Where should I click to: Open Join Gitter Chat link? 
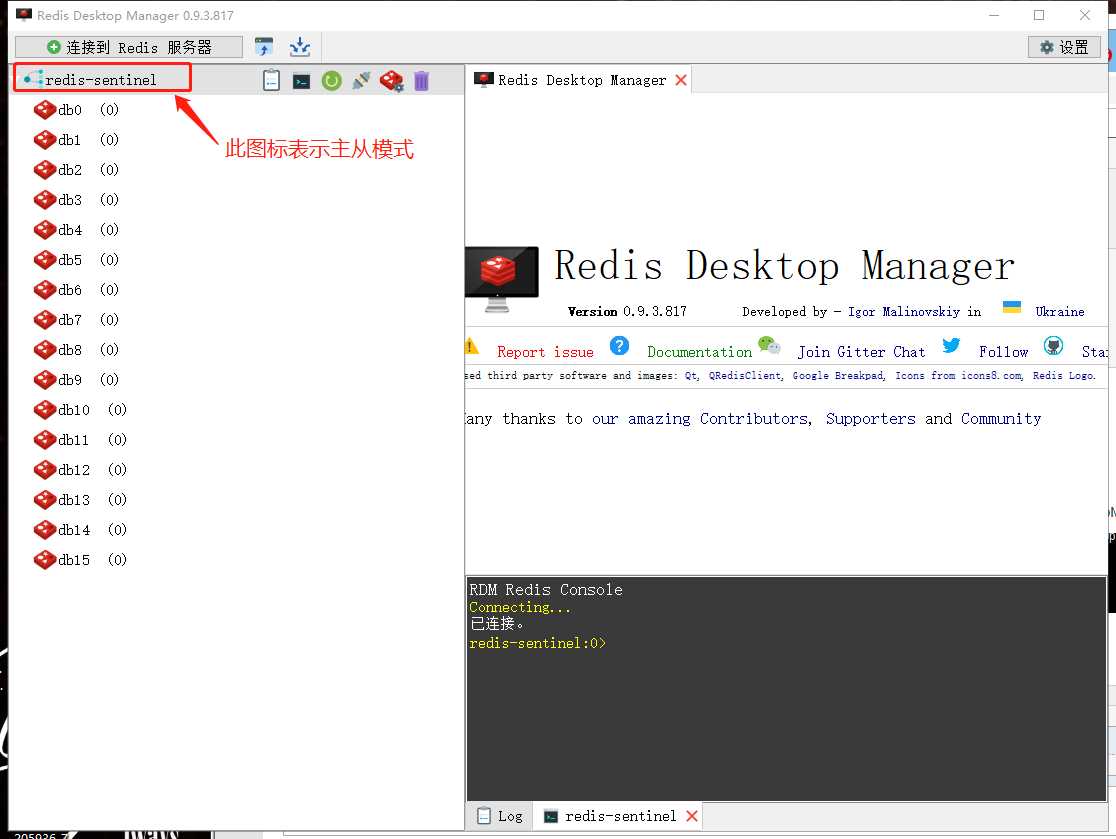(x=861, y=352)
